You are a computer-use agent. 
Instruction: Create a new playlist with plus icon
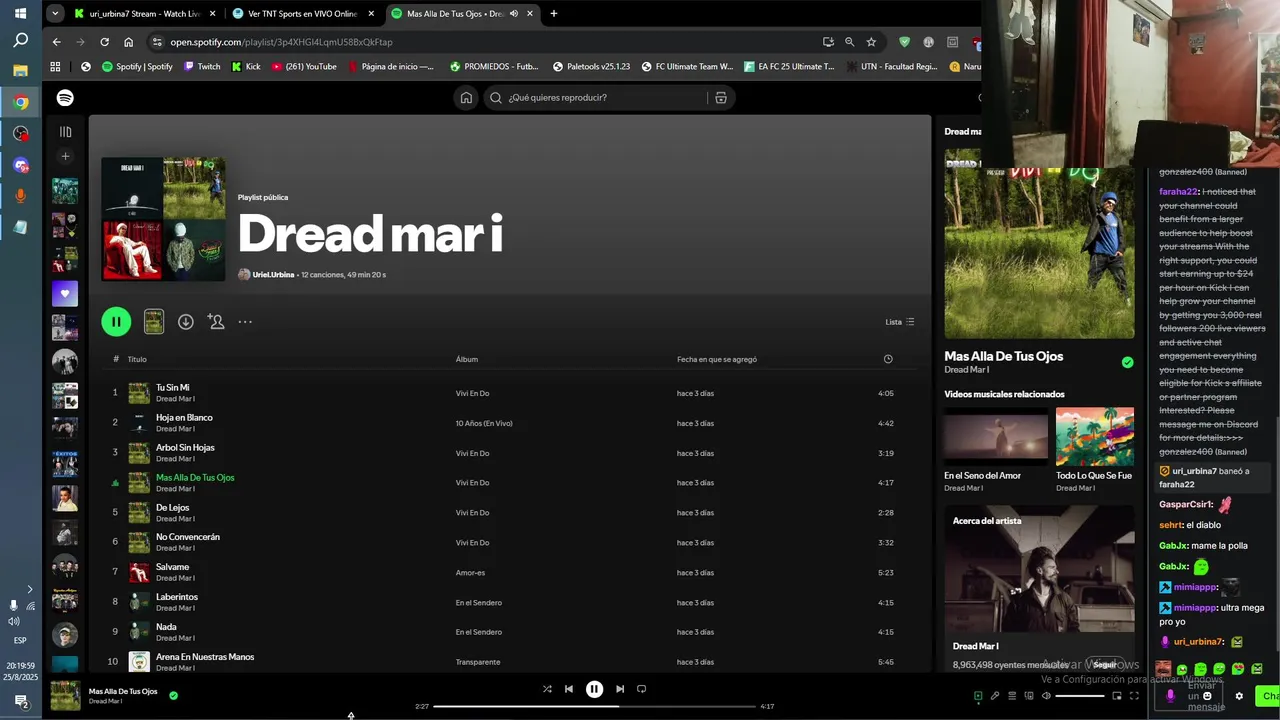65,156
